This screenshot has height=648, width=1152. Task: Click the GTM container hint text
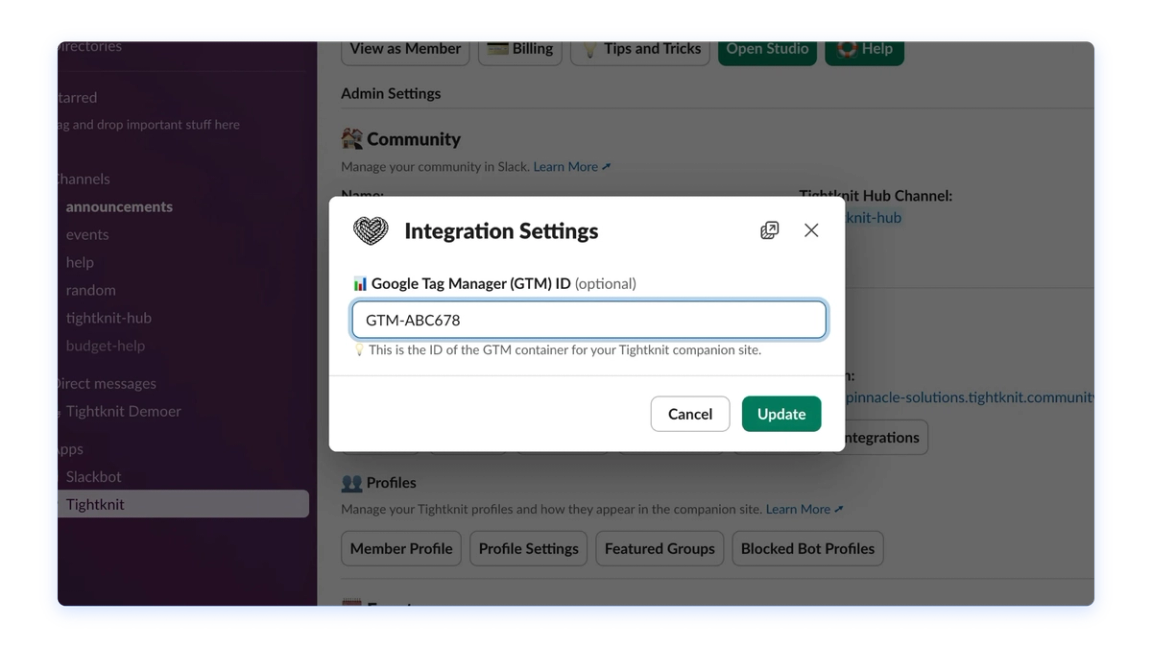(x=564, y=350)
